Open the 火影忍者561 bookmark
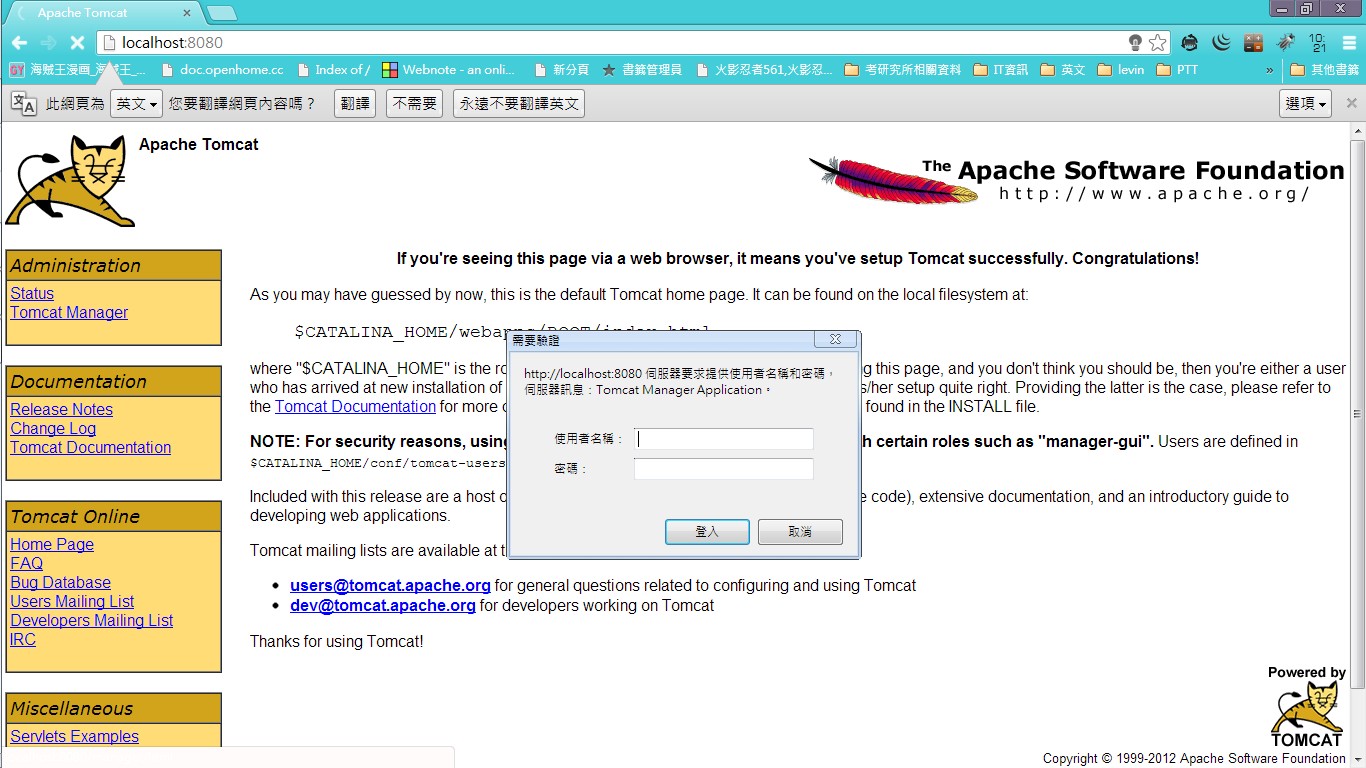Viewport: 1366px width, 768px height. point(764,70)
